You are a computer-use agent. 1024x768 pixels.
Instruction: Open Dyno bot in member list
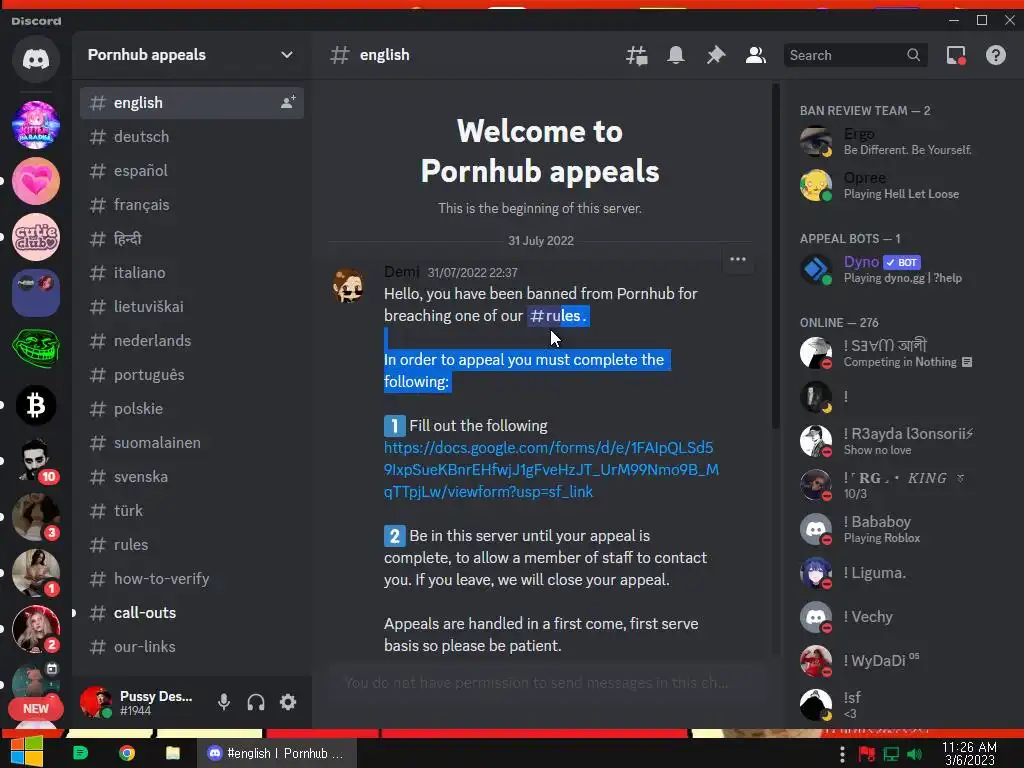click(901, 269)
